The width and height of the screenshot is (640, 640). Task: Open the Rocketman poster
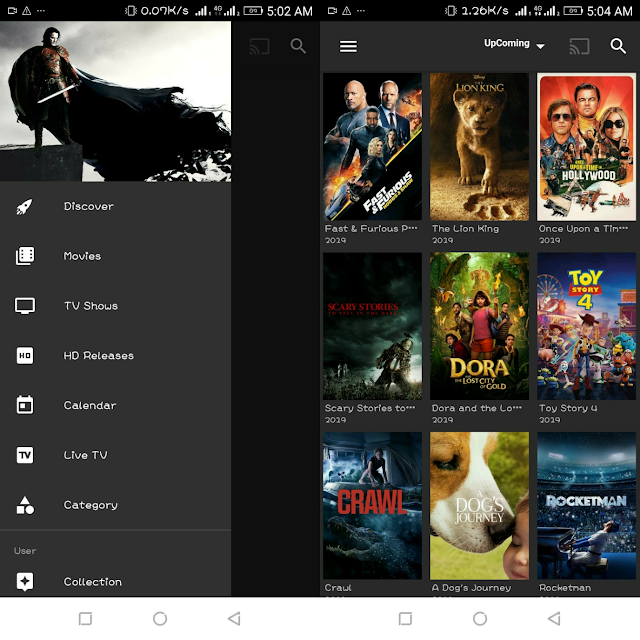pos(587,506)
